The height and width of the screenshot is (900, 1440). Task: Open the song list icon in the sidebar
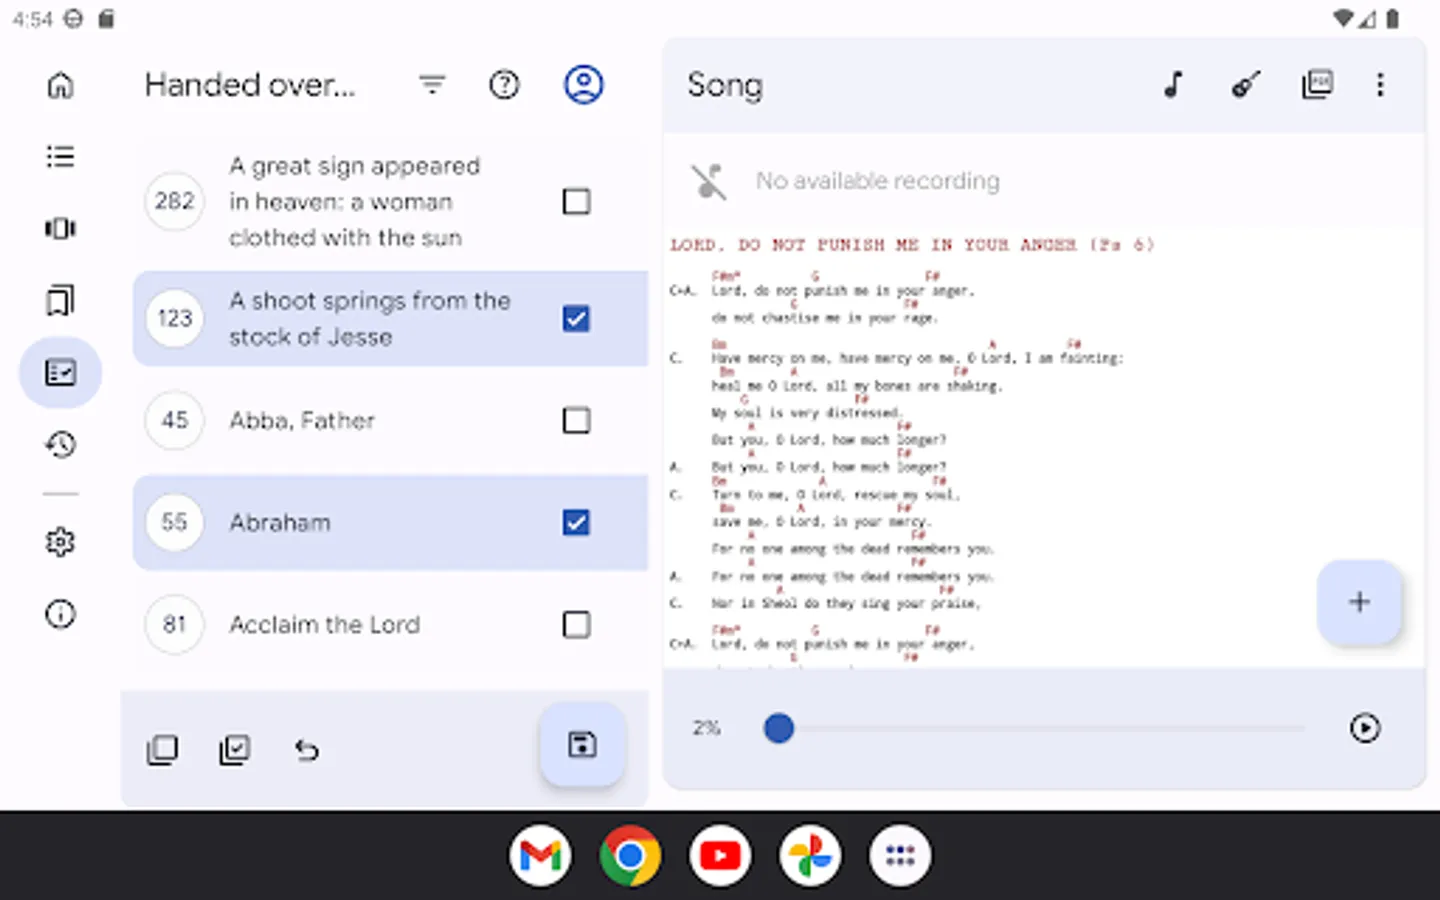click(60, 157)
